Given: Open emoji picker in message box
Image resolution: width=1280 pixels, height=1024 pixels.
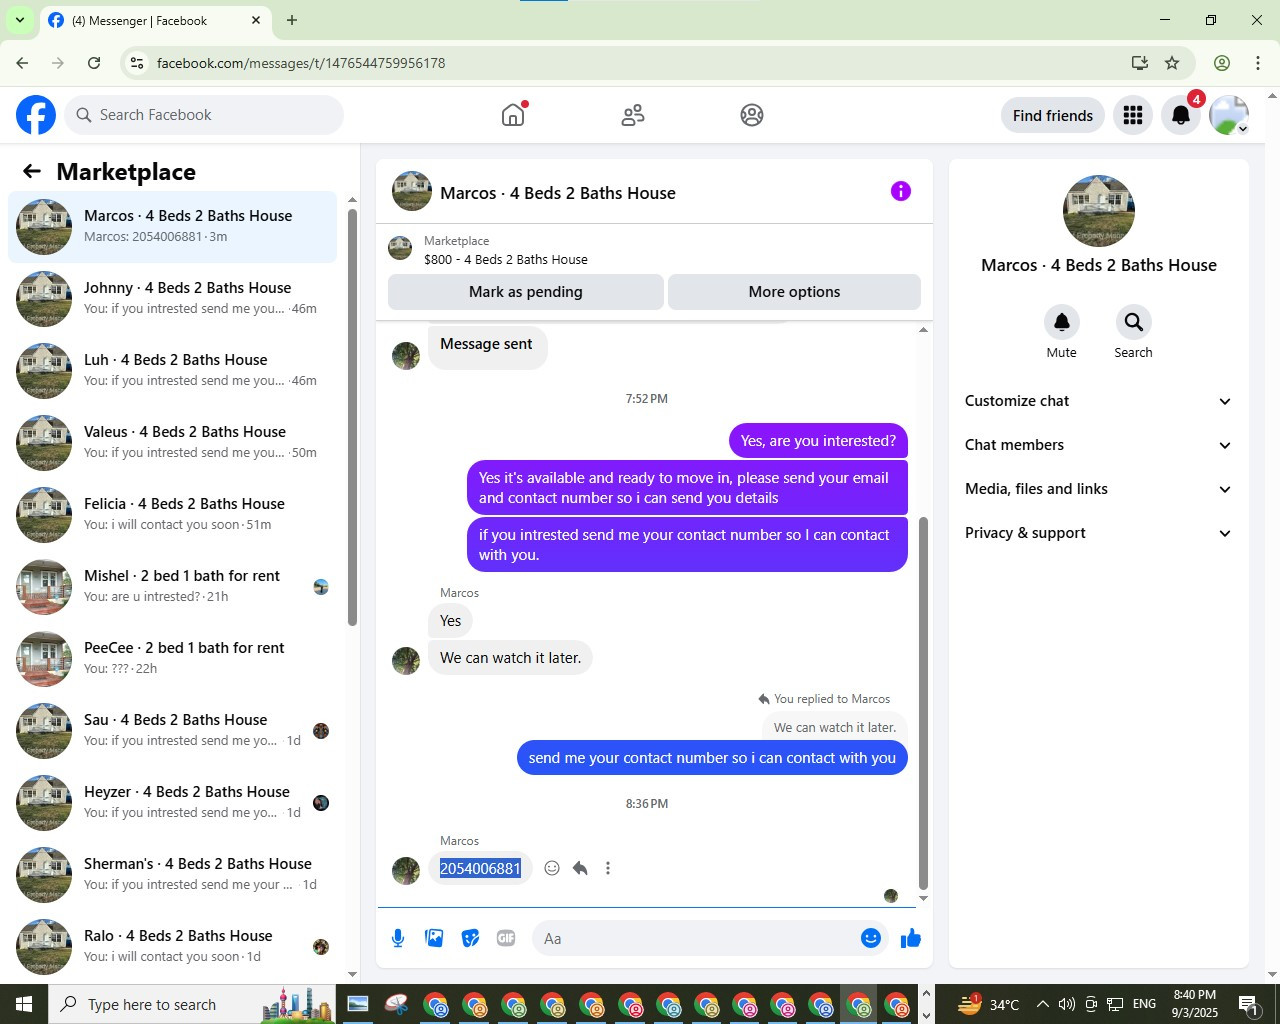Looking at the screenshot, I should tap(871, 938).
